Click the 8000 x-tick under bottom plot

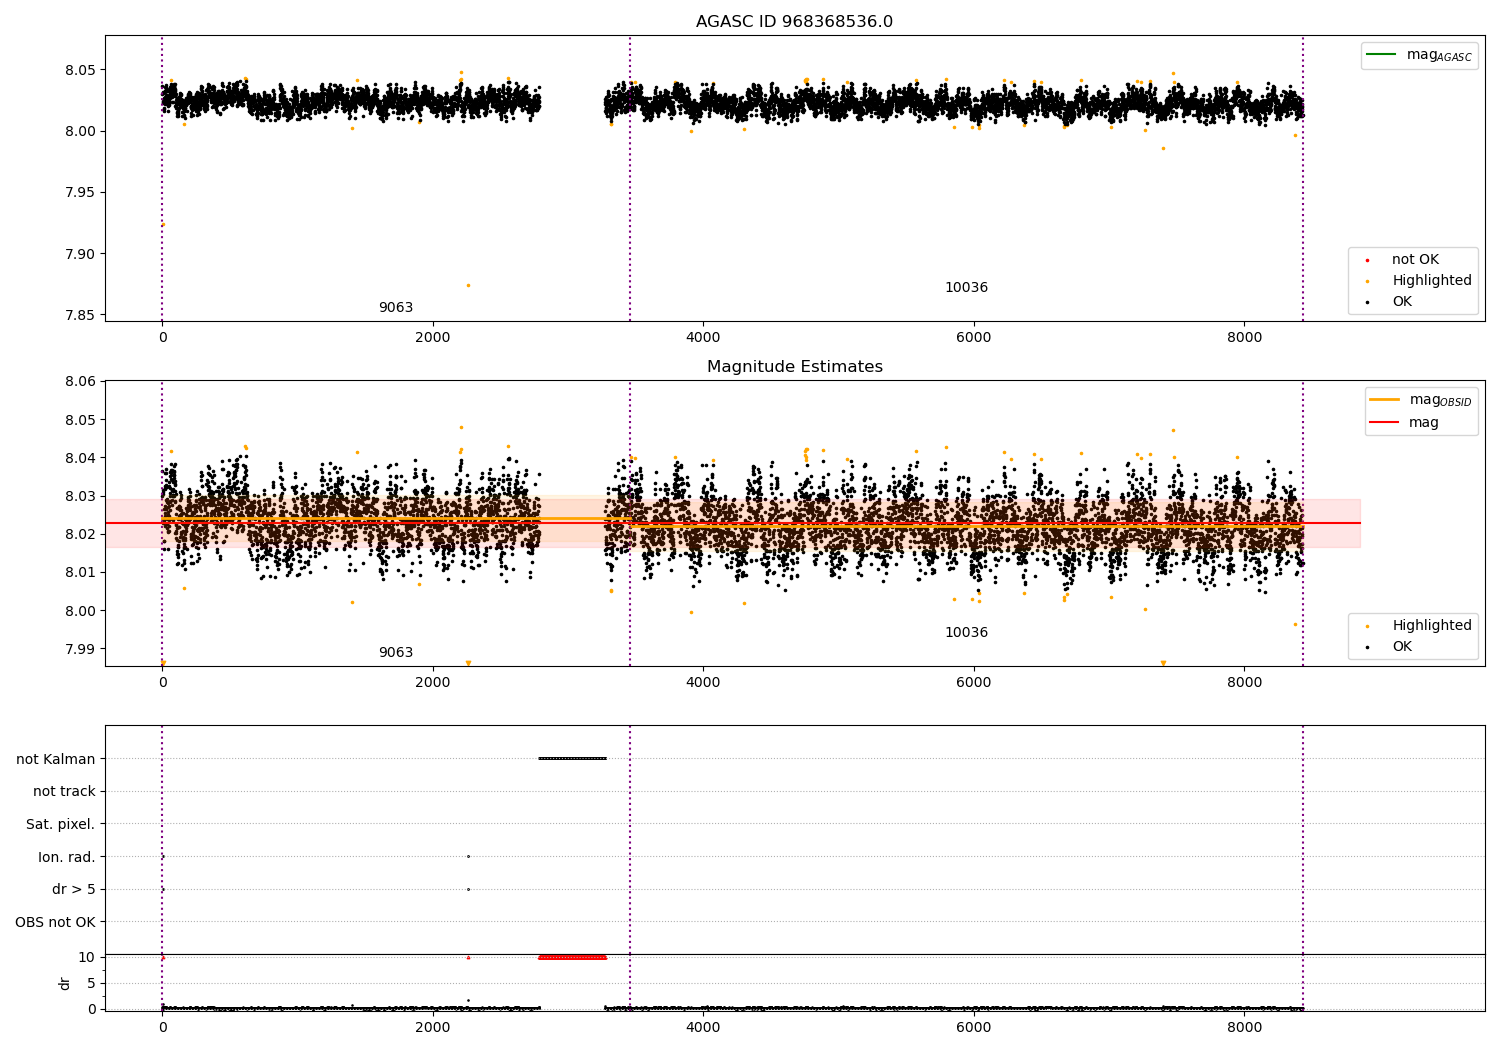tap(1244, 1028)
